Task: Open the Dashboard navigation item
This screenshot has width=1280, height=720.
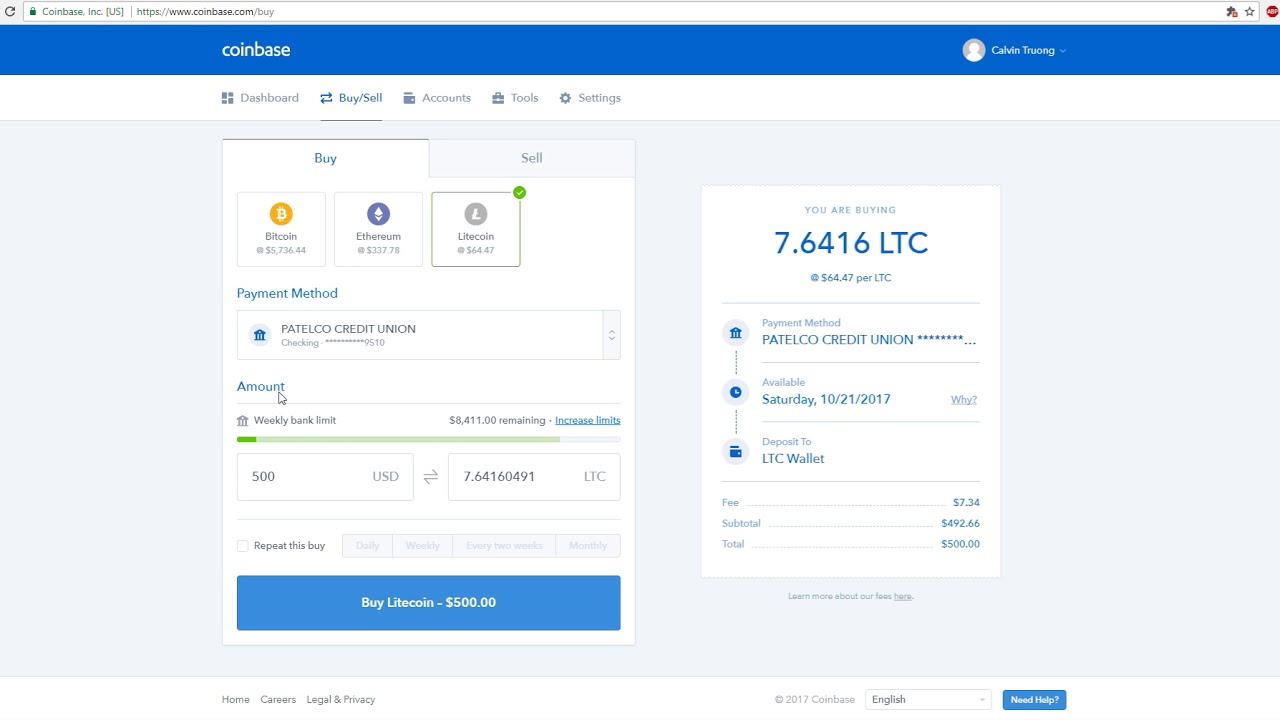Action: [260, 98]
